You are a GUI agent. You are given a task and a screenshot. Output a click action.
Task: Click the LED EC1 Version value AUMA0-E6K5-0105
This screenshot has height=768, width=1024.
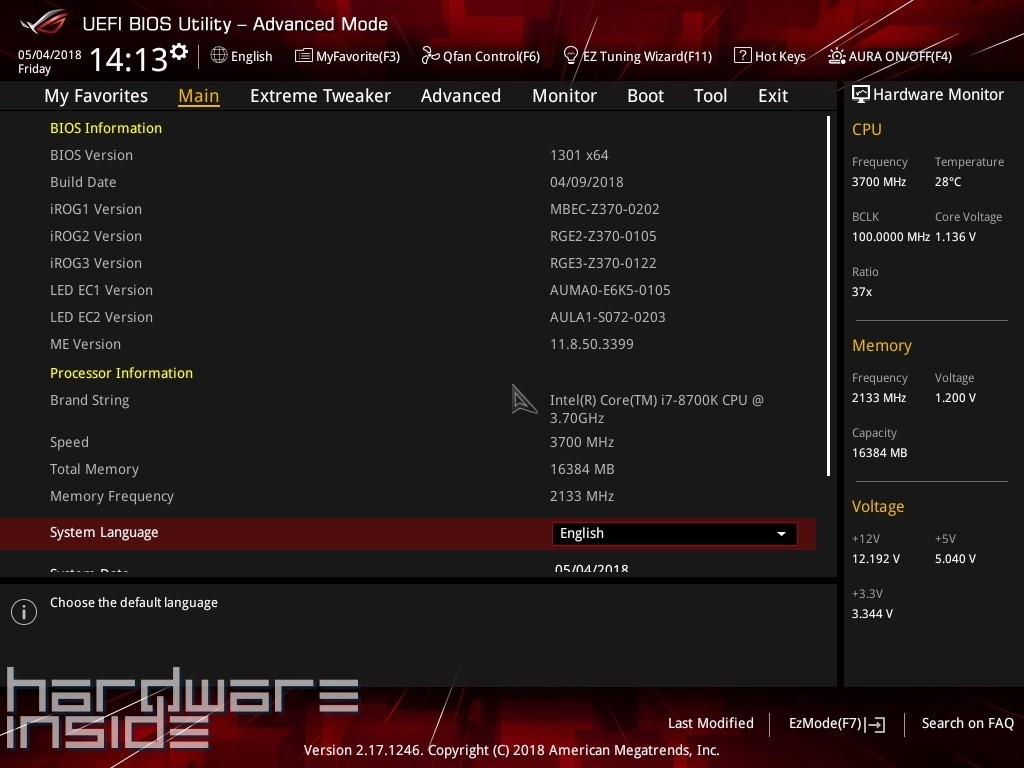click(x=610, y=290)
